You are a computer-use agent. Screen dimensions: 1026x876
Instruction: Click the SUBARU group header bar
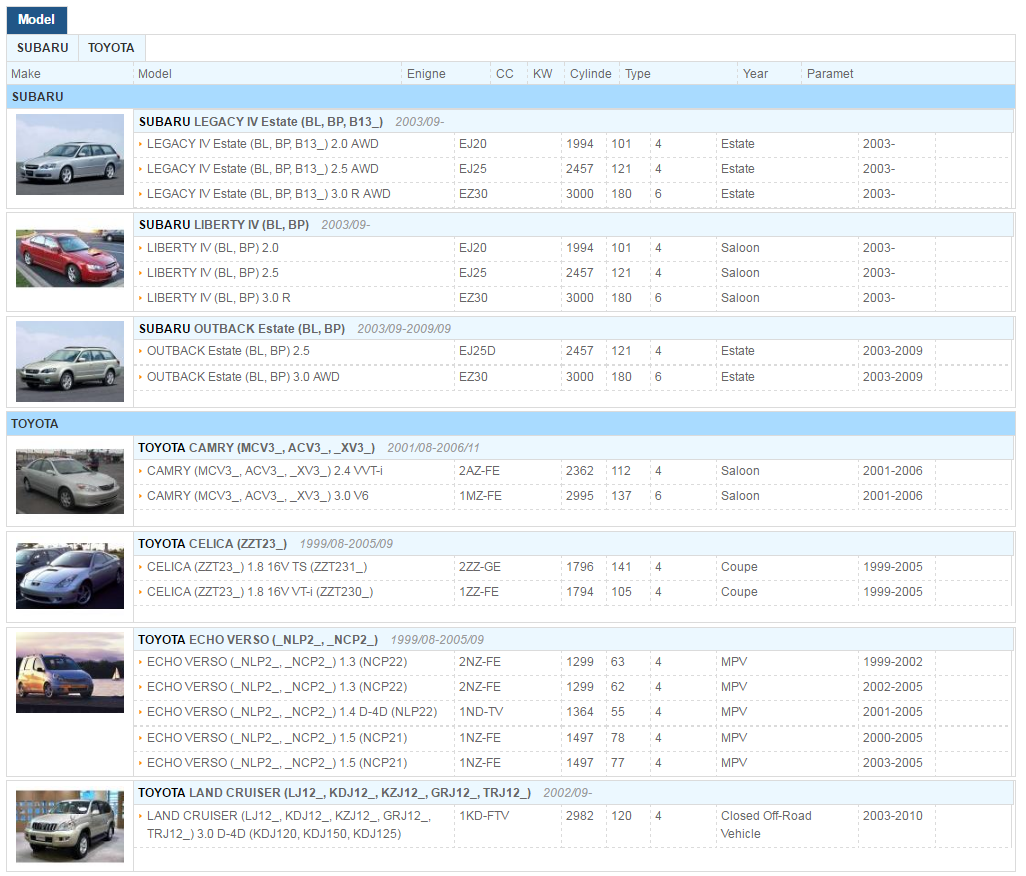(511, 97)
